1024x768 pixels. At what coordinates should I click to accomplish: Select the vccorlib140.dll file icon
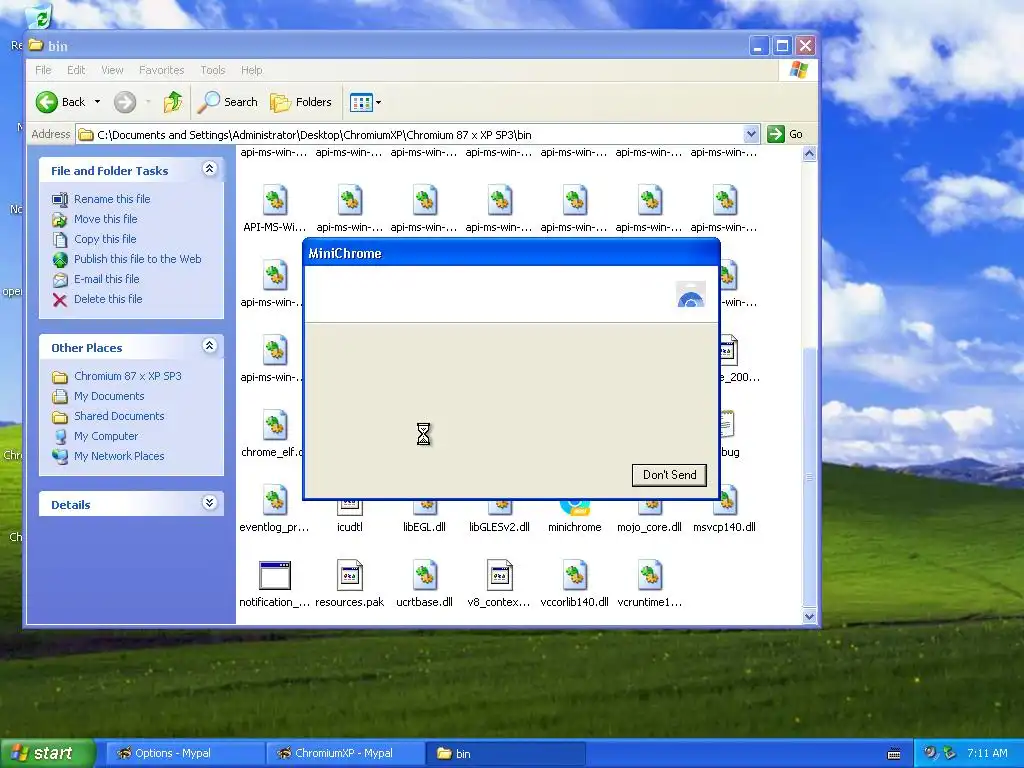pyautogui.click(x=575, y=575)
